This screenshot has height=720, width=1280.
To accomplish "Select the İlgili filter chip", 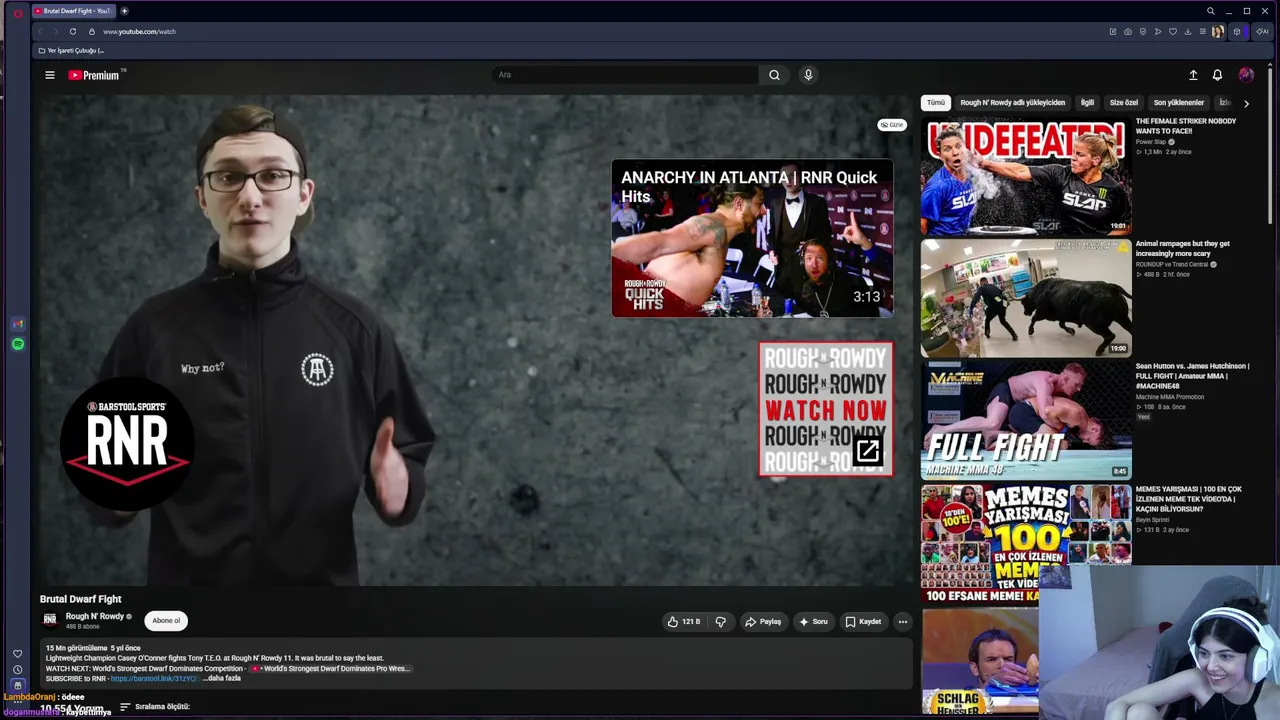I will (x=1087, y=103).
